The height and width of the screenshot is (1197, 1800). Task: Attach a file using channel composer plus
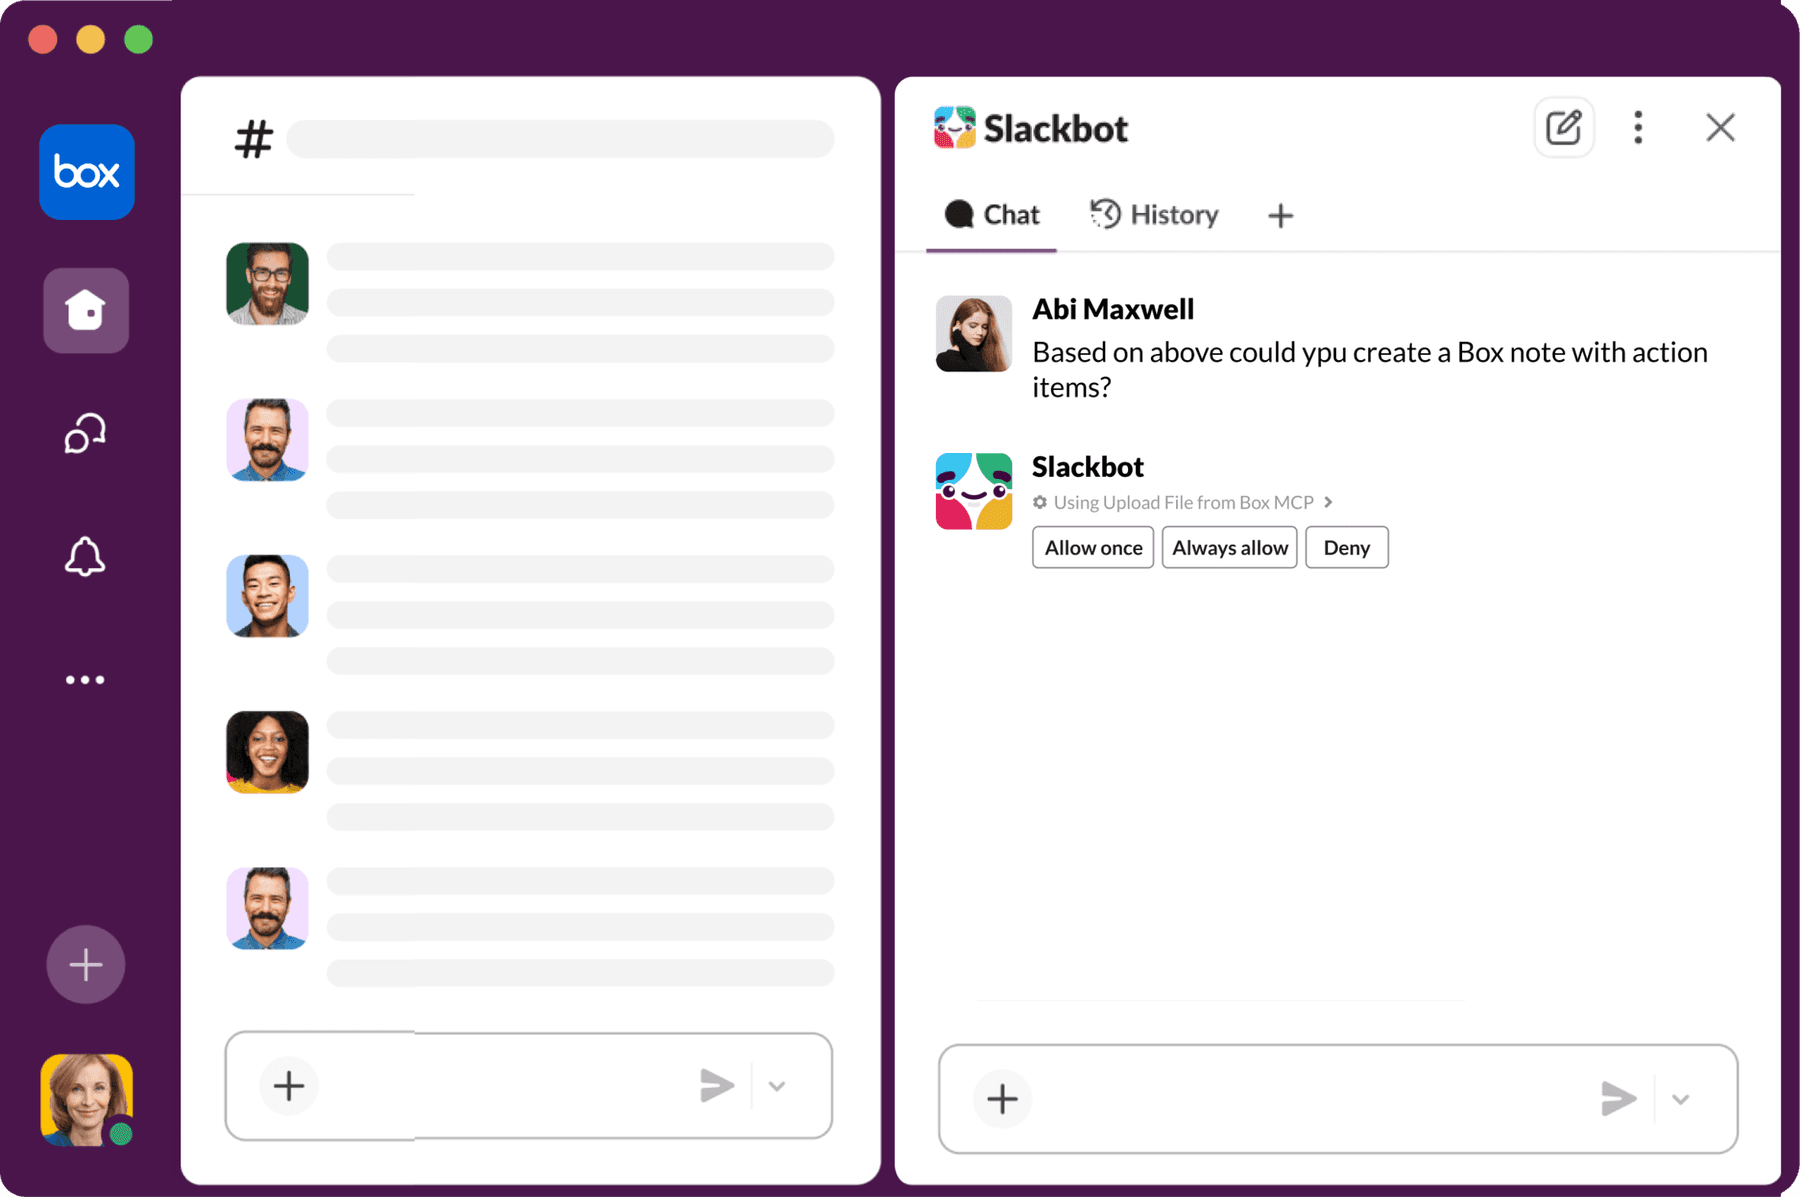pos(289,1086)
